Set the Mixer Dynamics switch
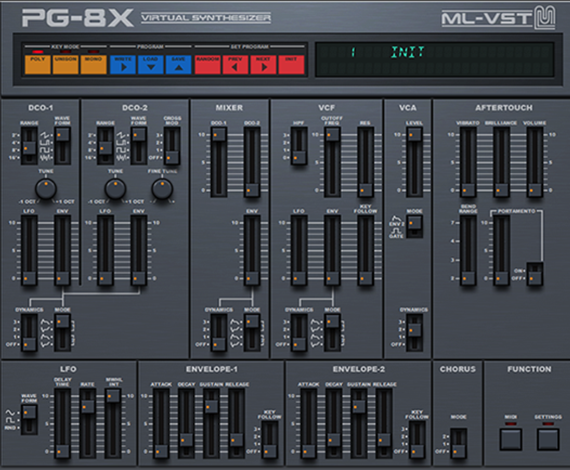The height and width of the screenshot is (470, 570). tap(218, 333)
